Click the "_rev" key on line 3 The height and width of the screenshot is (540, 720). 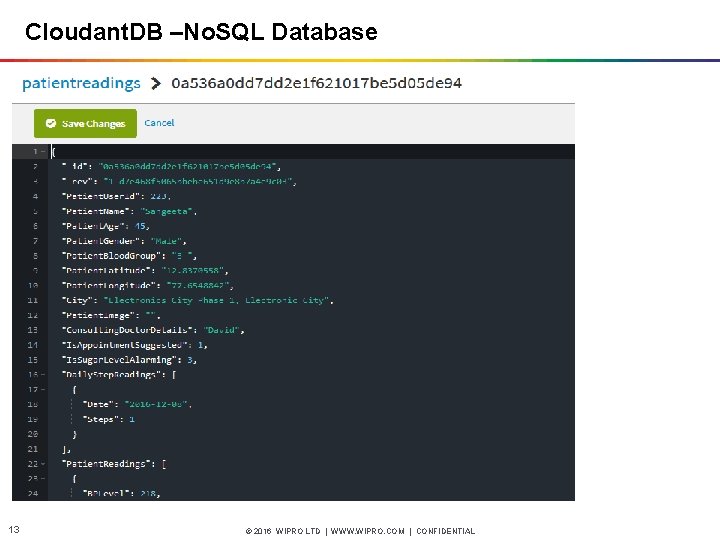click(77, 181)
